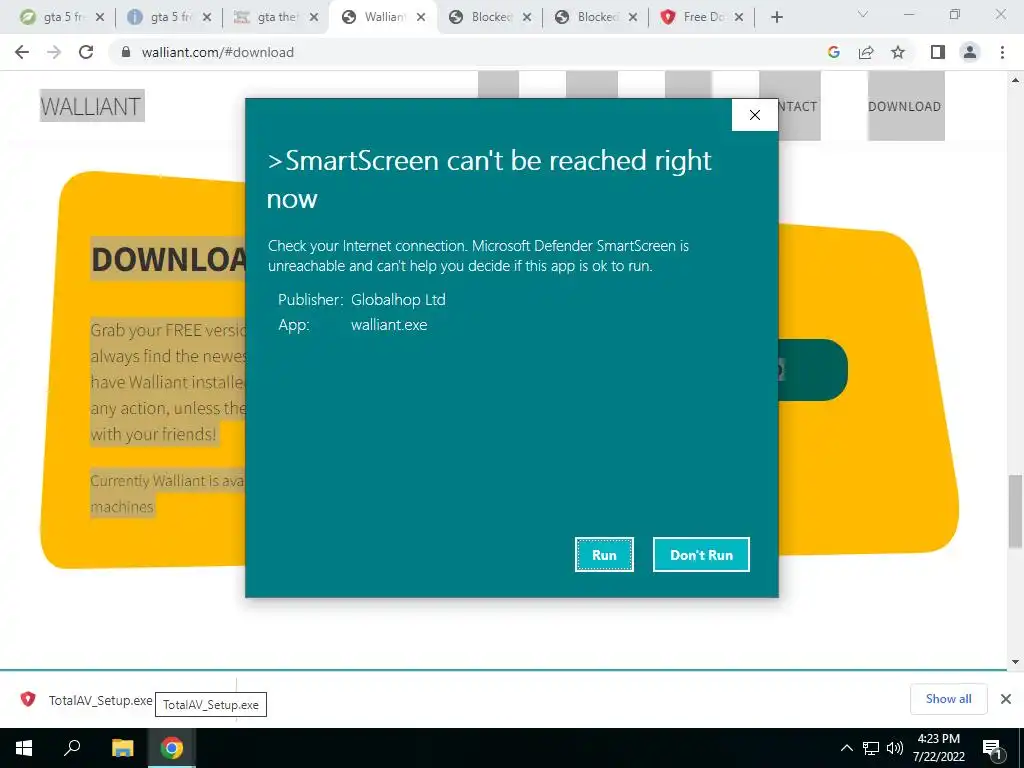1024x768 pixels.
Task: Click scrollbar up arrow of page
Action: 1016,80
